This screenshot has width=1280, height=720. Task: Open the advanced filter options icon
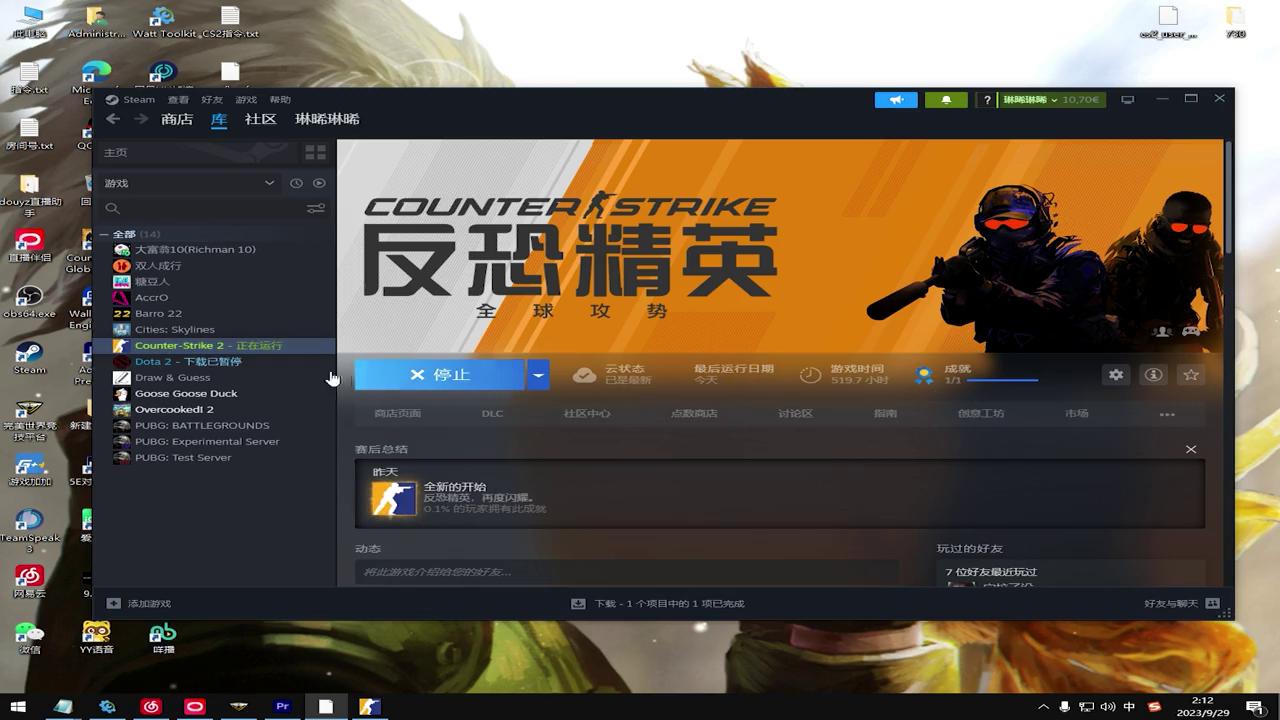tap(316, 208)
